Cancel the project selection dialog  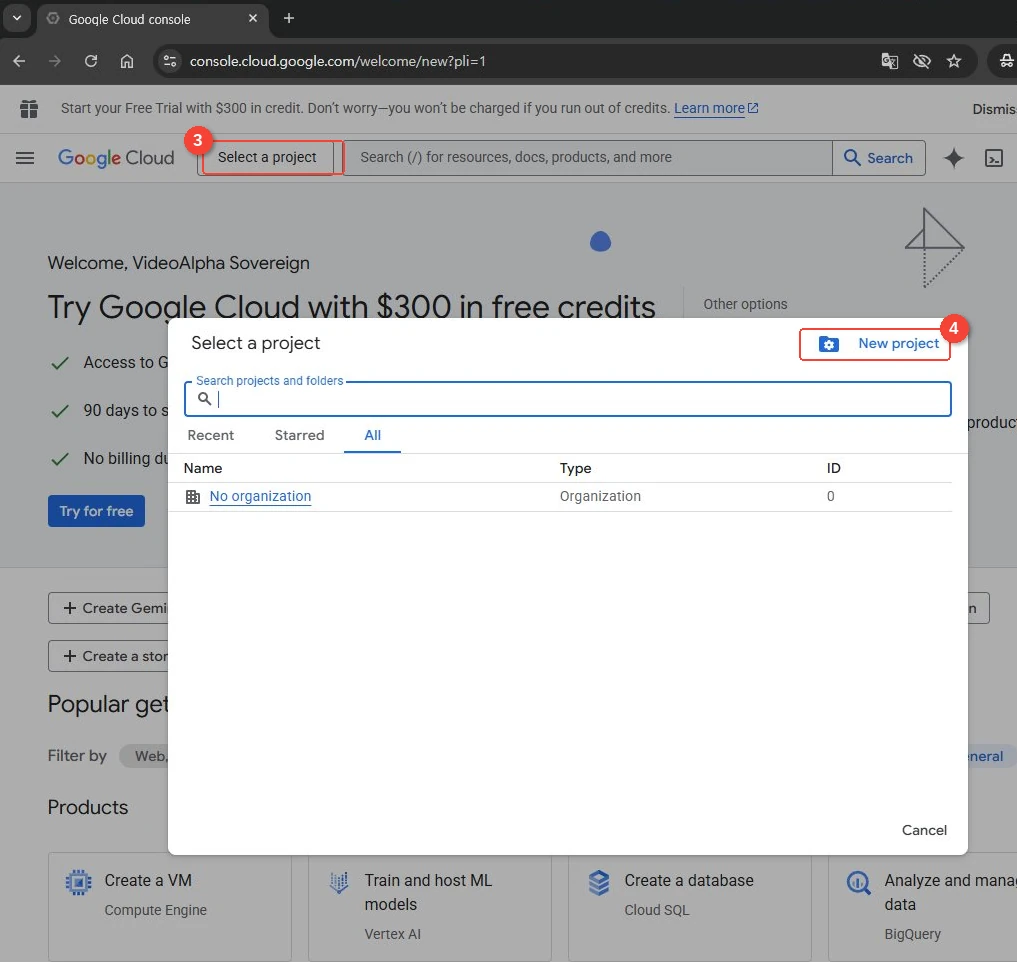pos(924,830)
